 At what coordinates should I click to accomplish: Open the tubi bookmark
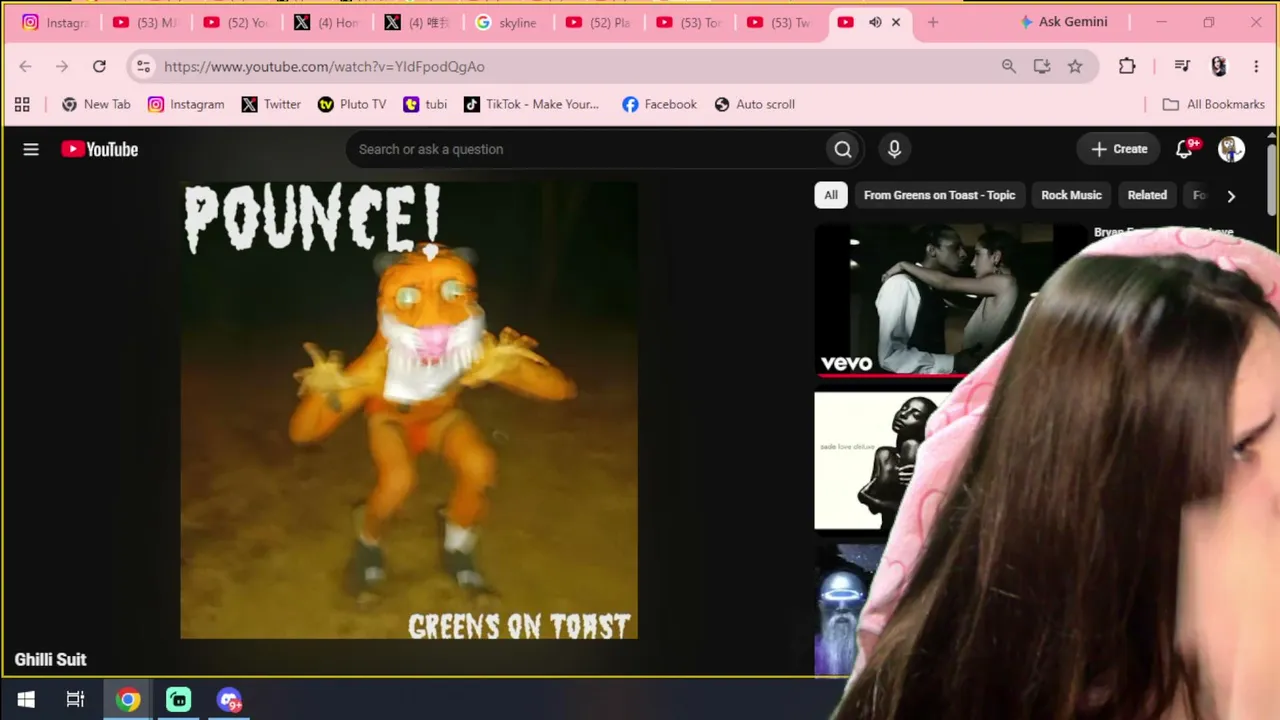[x=425, y=104]
